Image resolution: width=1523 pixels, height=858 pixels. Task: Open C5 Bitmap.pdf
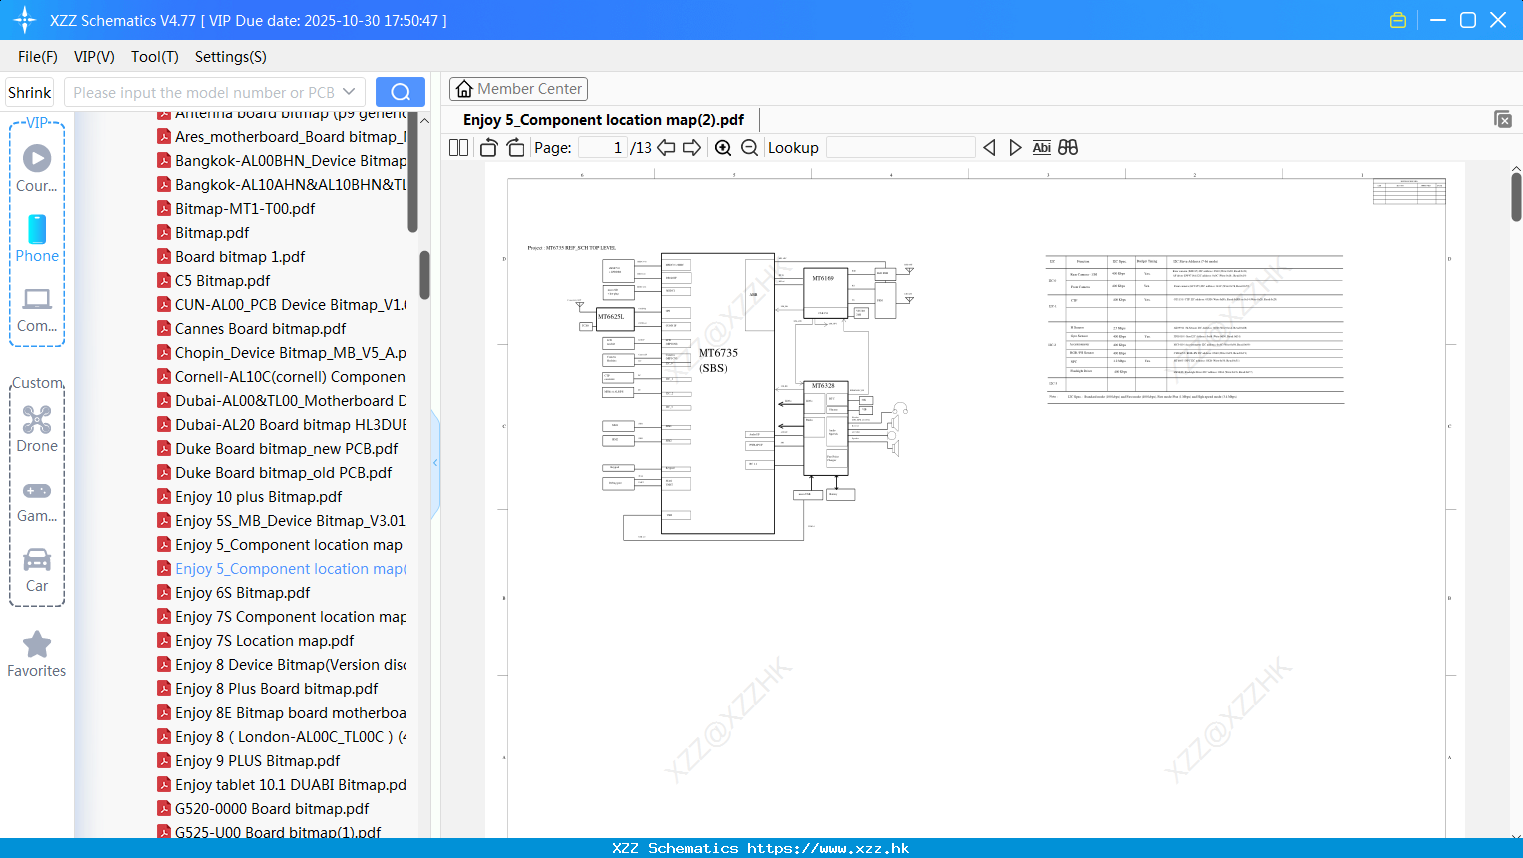pyautogui.click(x=213, y=280)
